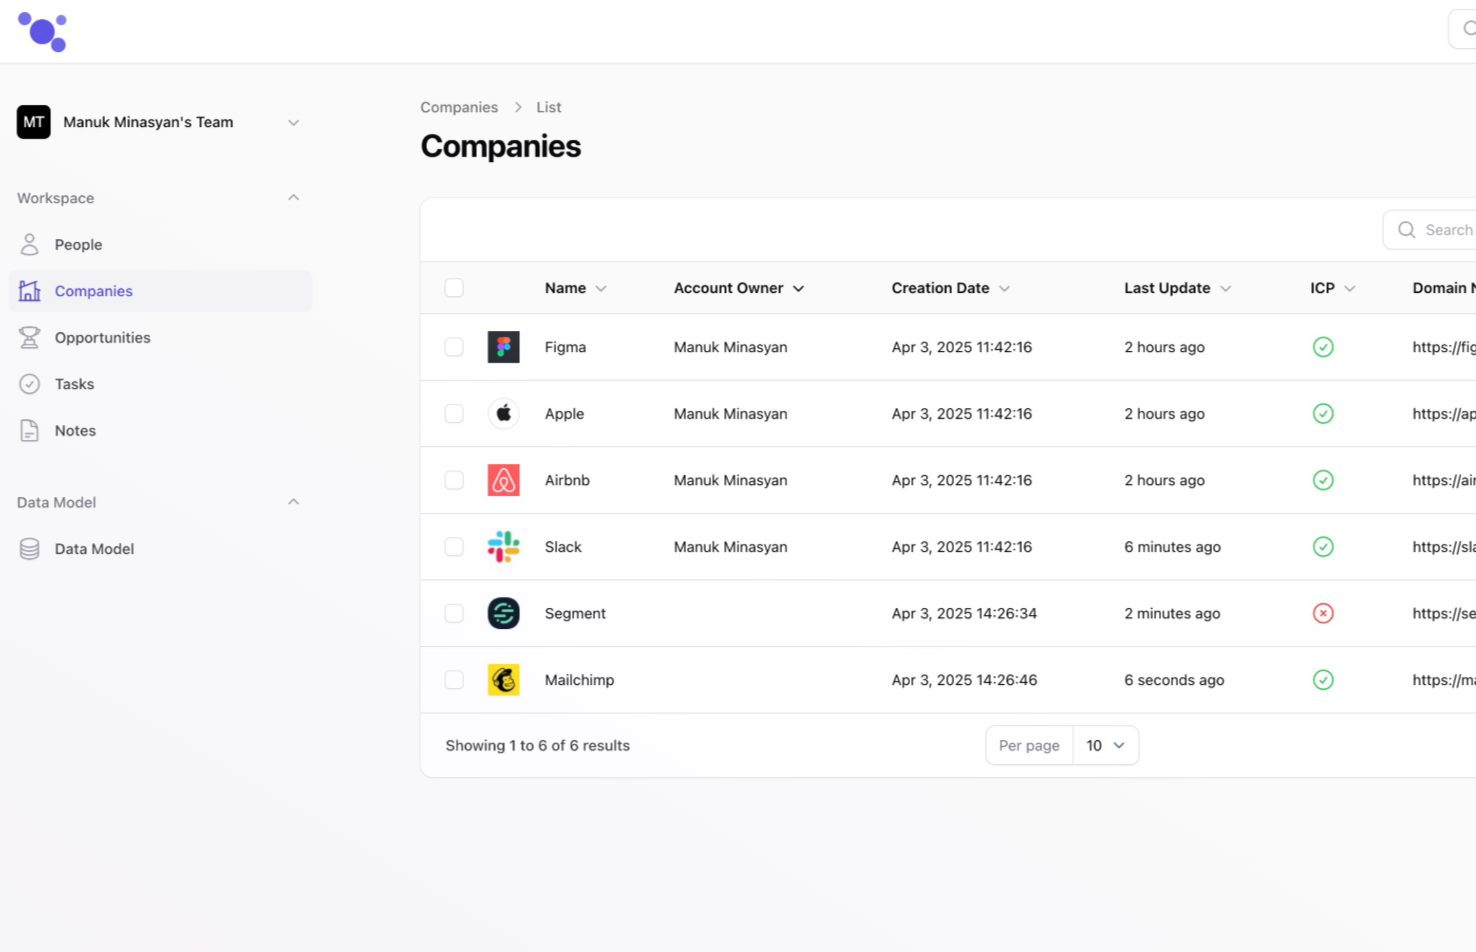Viewport: 1476px width, 952px height.
Task: Click the Mailchimp company logo
Action: click(503, 680)
